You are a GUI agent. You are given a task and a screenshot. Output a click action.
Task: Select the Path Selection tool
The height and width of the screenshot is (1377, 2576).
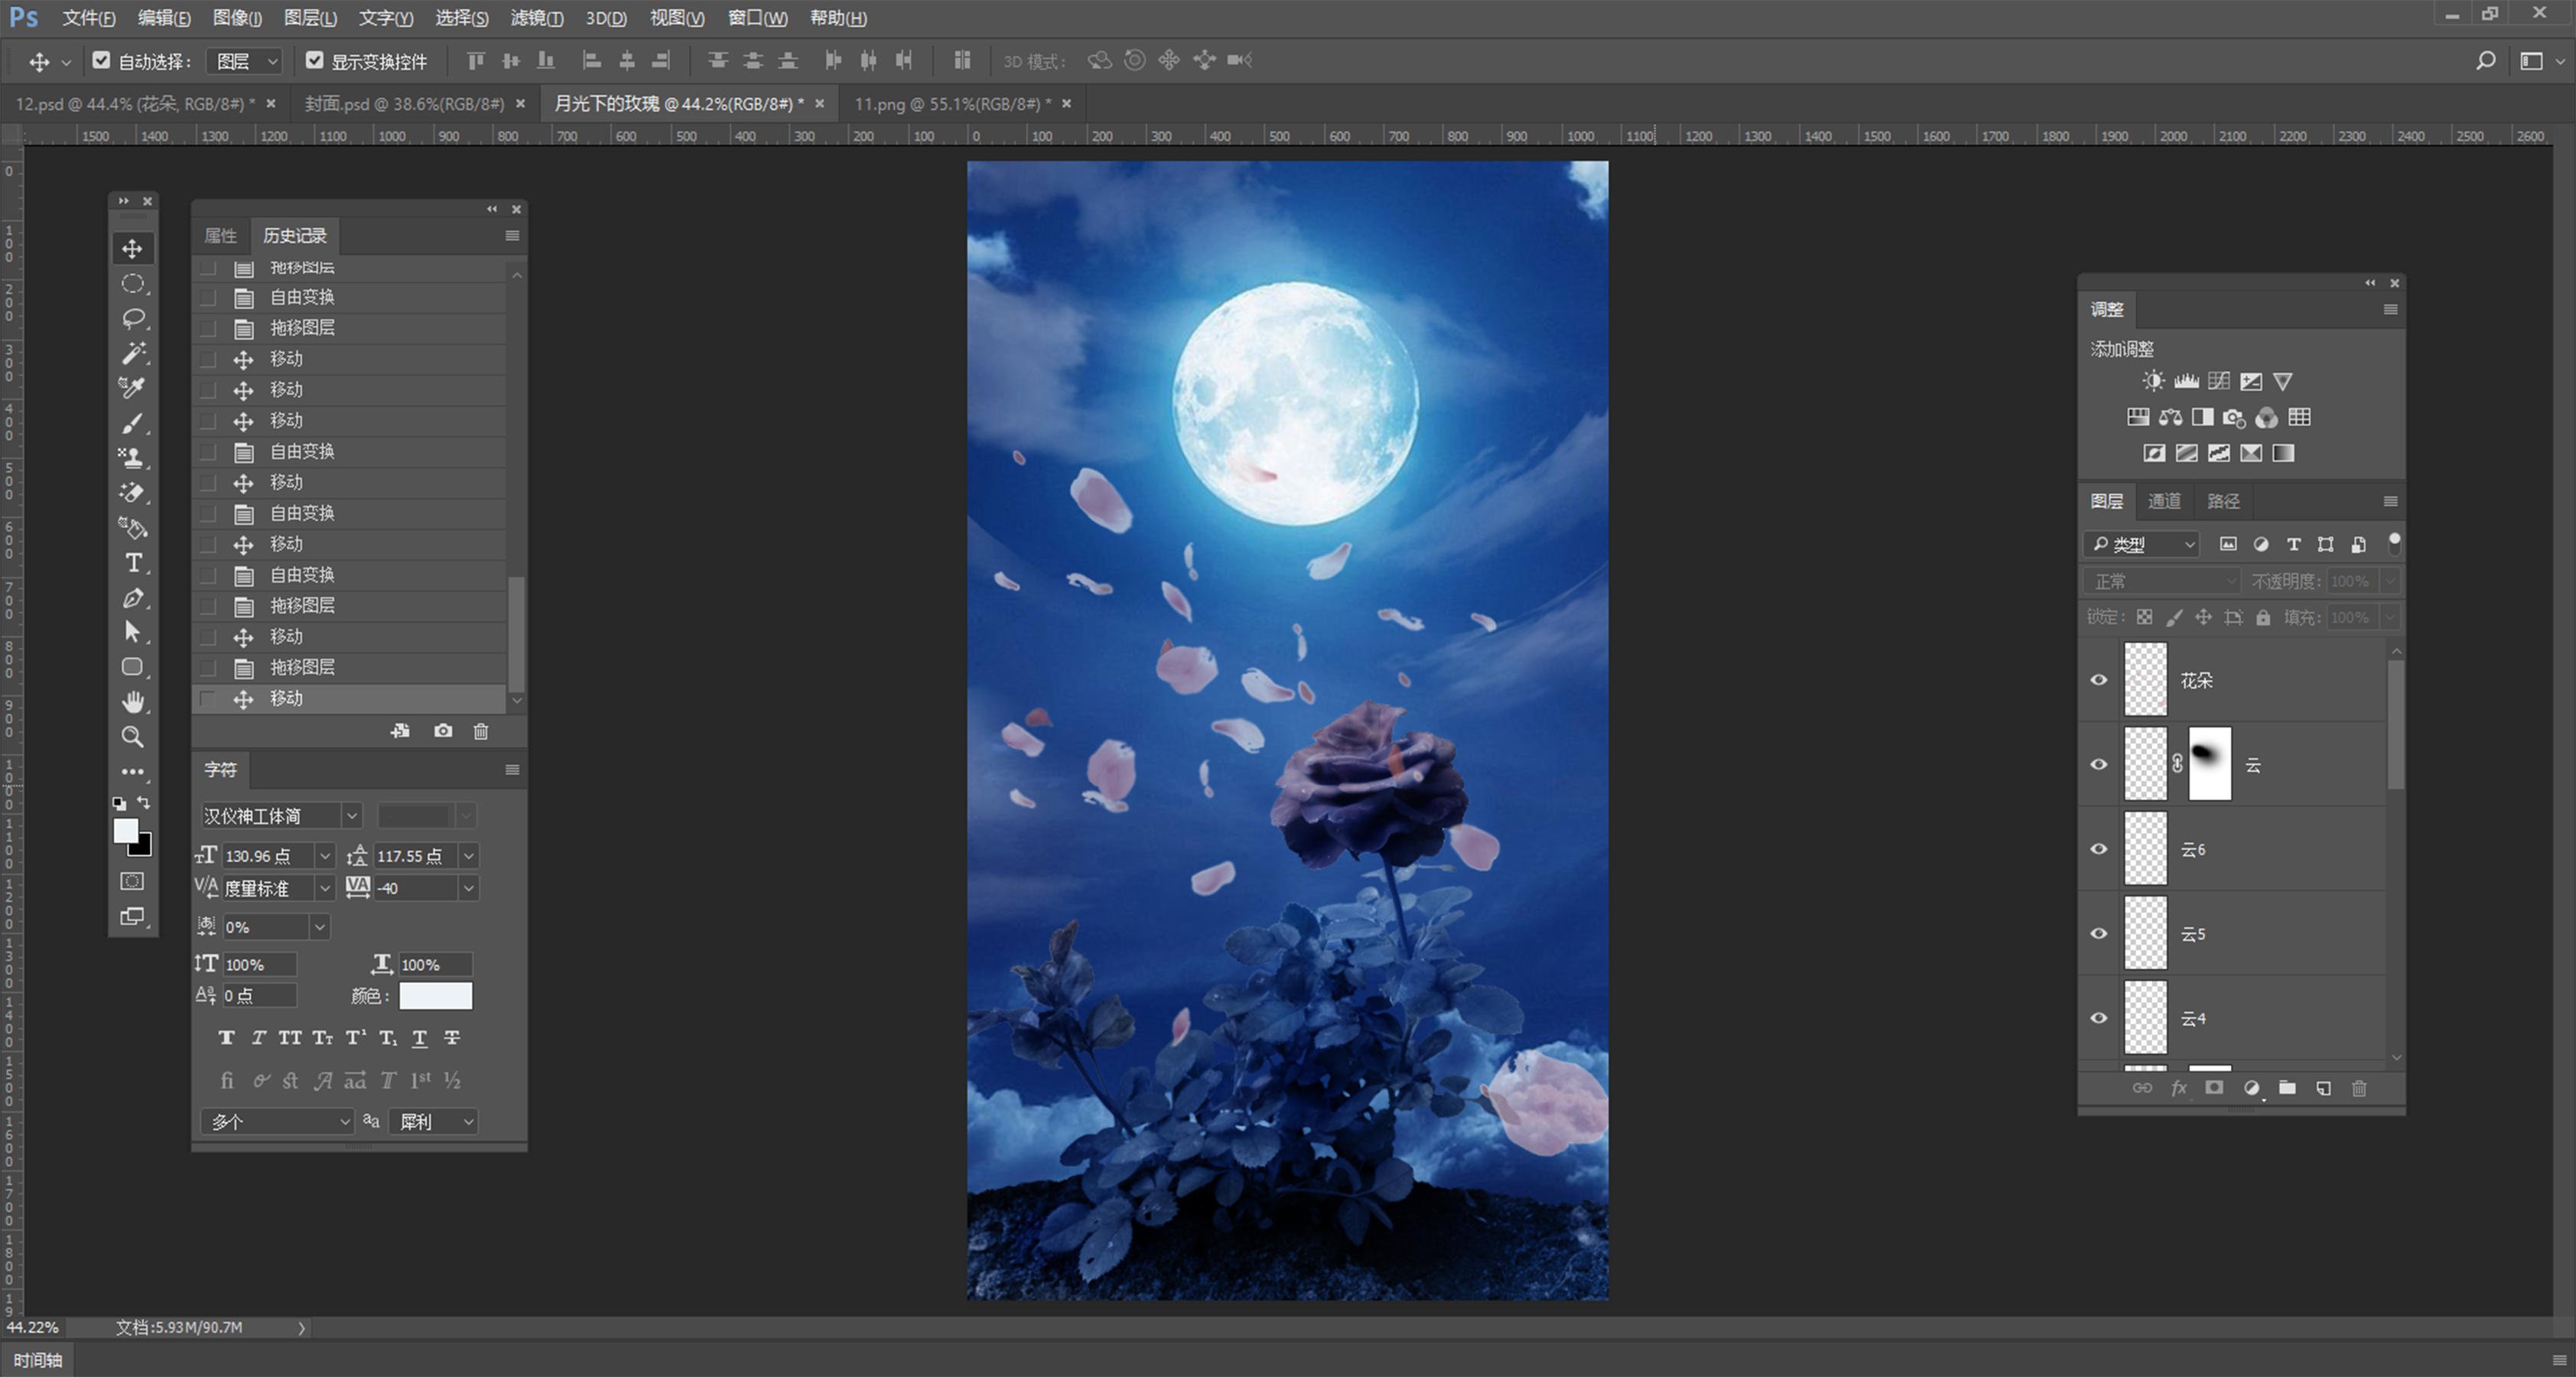(x=132, y=632)
